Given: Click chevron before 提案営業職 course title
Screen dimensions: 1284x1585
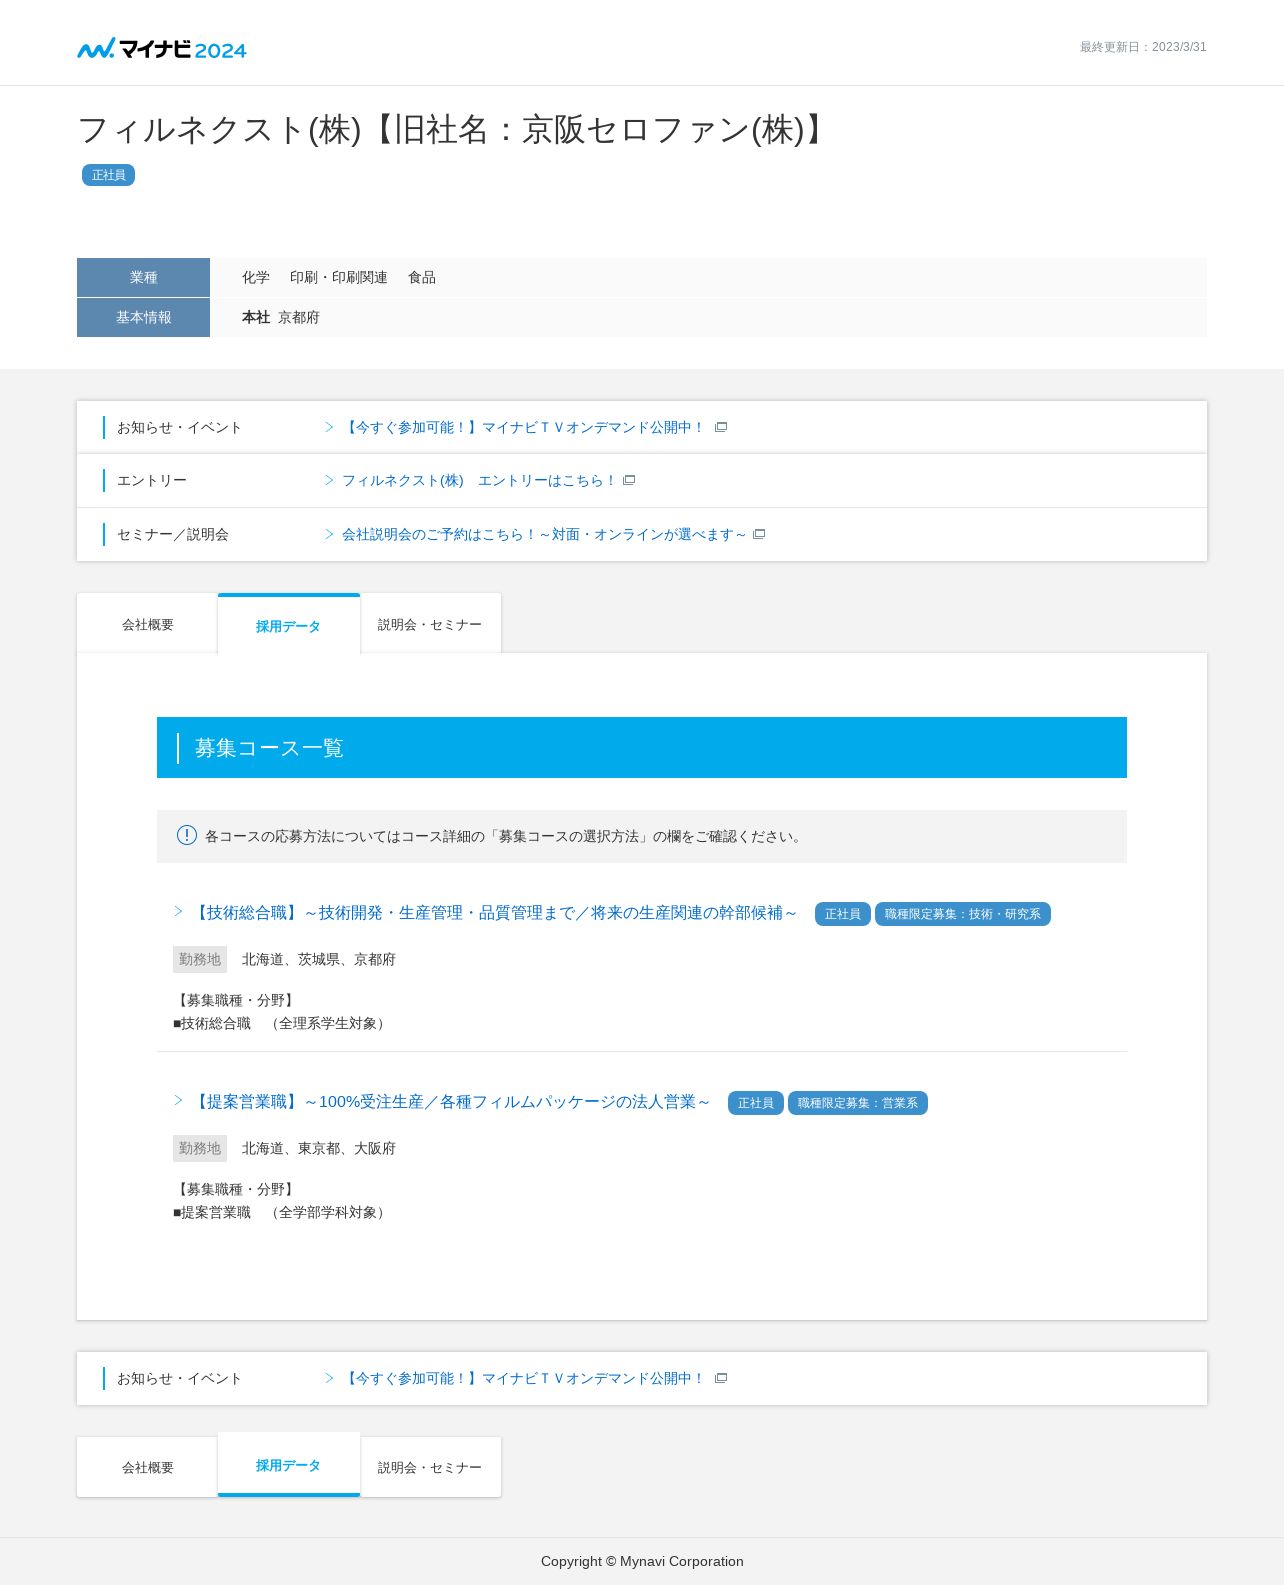Looking at the screenshot, I should [178, 1100].
